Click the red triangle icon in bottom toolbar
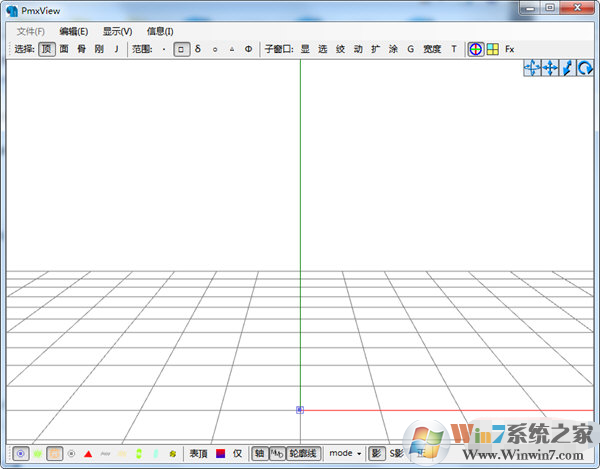The image size is (600, 469). [x=88, y=454]
